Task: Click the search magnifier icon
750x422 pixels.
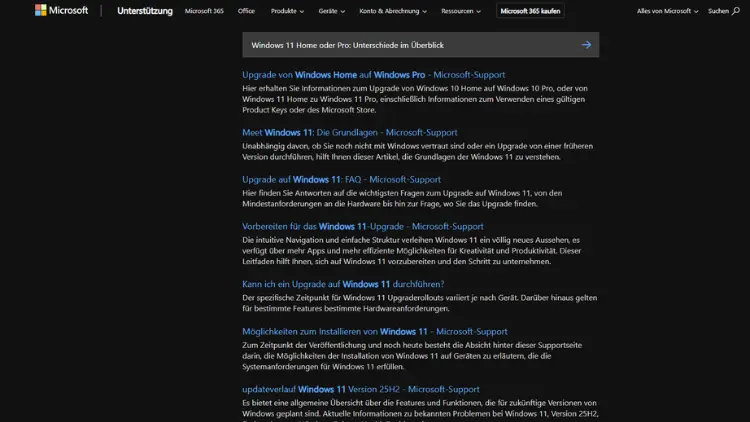Action: coord(736,11)
